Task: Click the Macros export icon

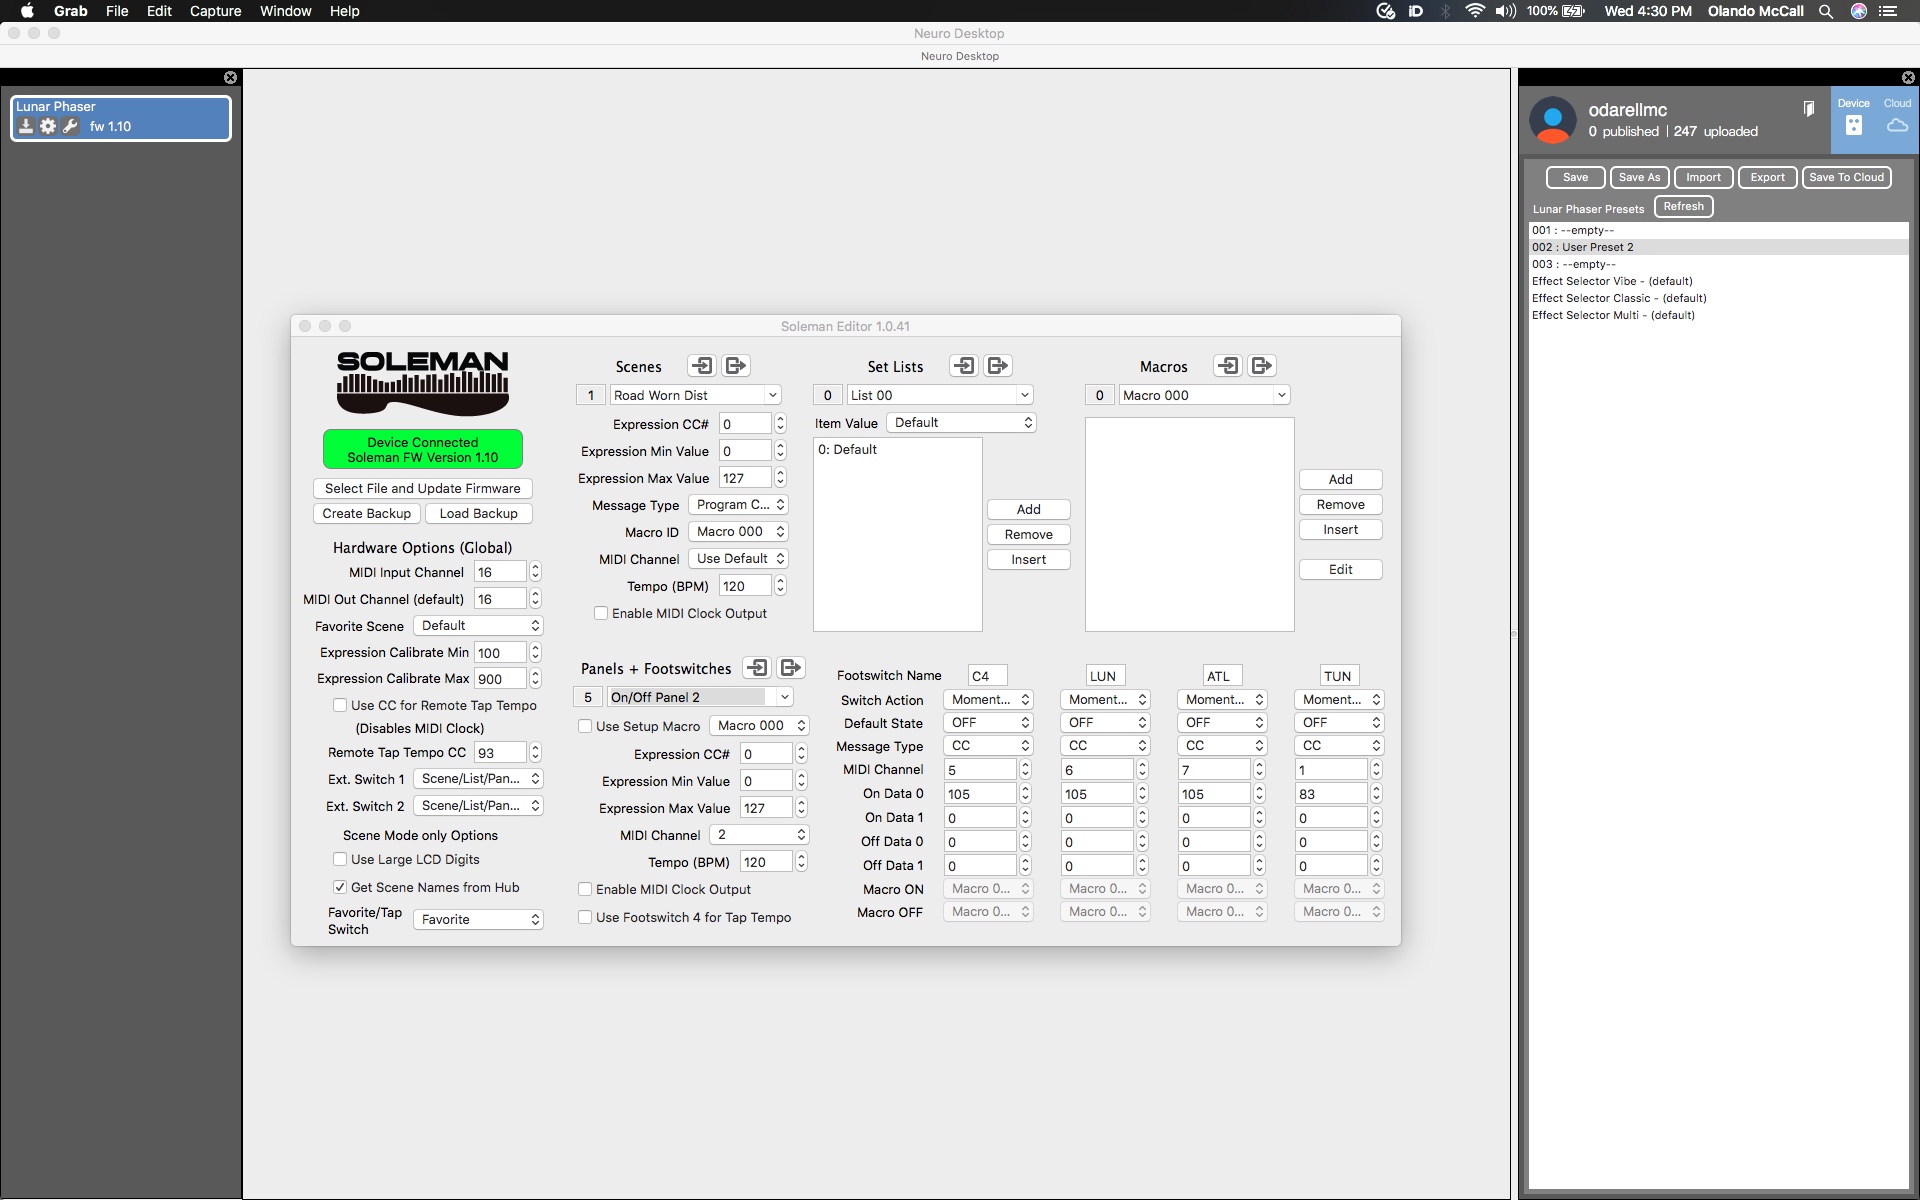Action: pyautogui.click(x=1262, y=366)
